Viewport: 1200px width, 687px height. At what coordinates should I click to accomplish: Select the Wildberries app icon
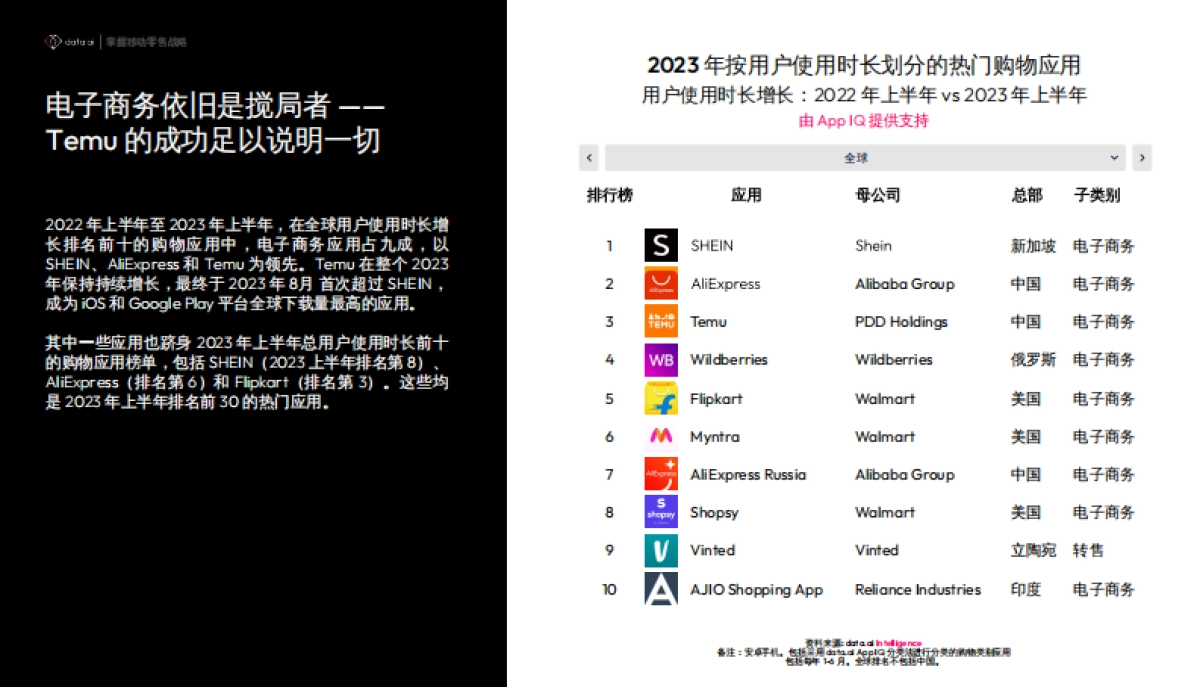click(x=660, y=360)
